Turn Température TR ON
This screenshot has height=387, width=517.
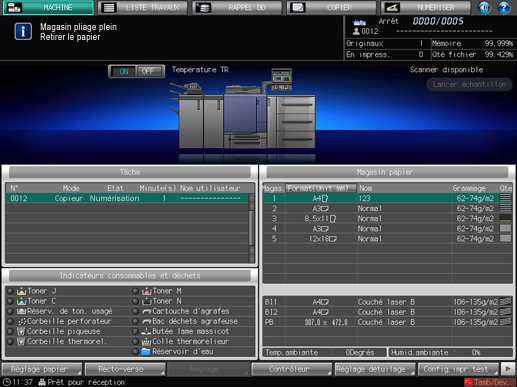click(123, 71)
